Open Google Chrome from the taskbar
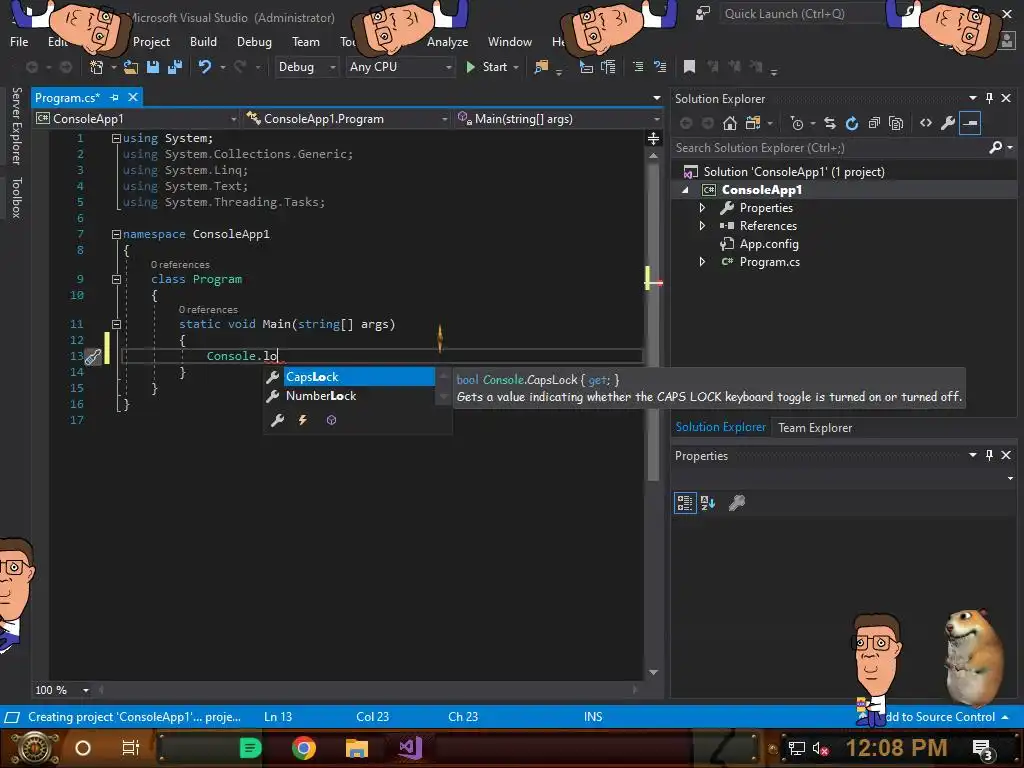Viewport: 1024px width, 768px height. pyautogui.click(x=304, y=748)
